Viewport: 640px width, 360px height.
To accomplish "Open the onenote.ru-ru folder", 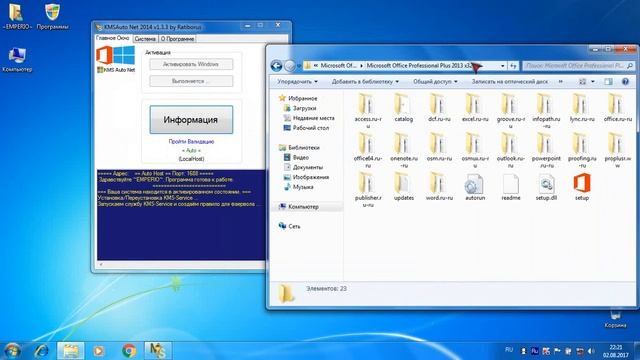I will [x=403, y=149].
